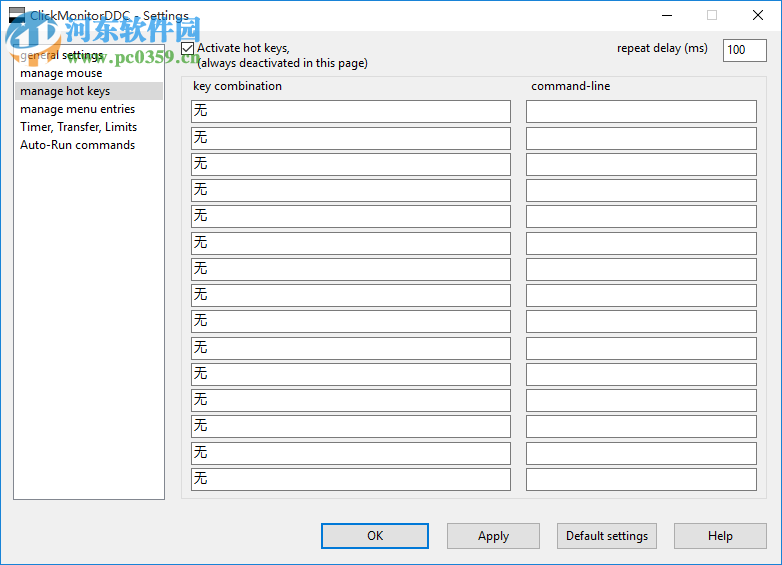Click the twelfth command-line field

point(641,400)
